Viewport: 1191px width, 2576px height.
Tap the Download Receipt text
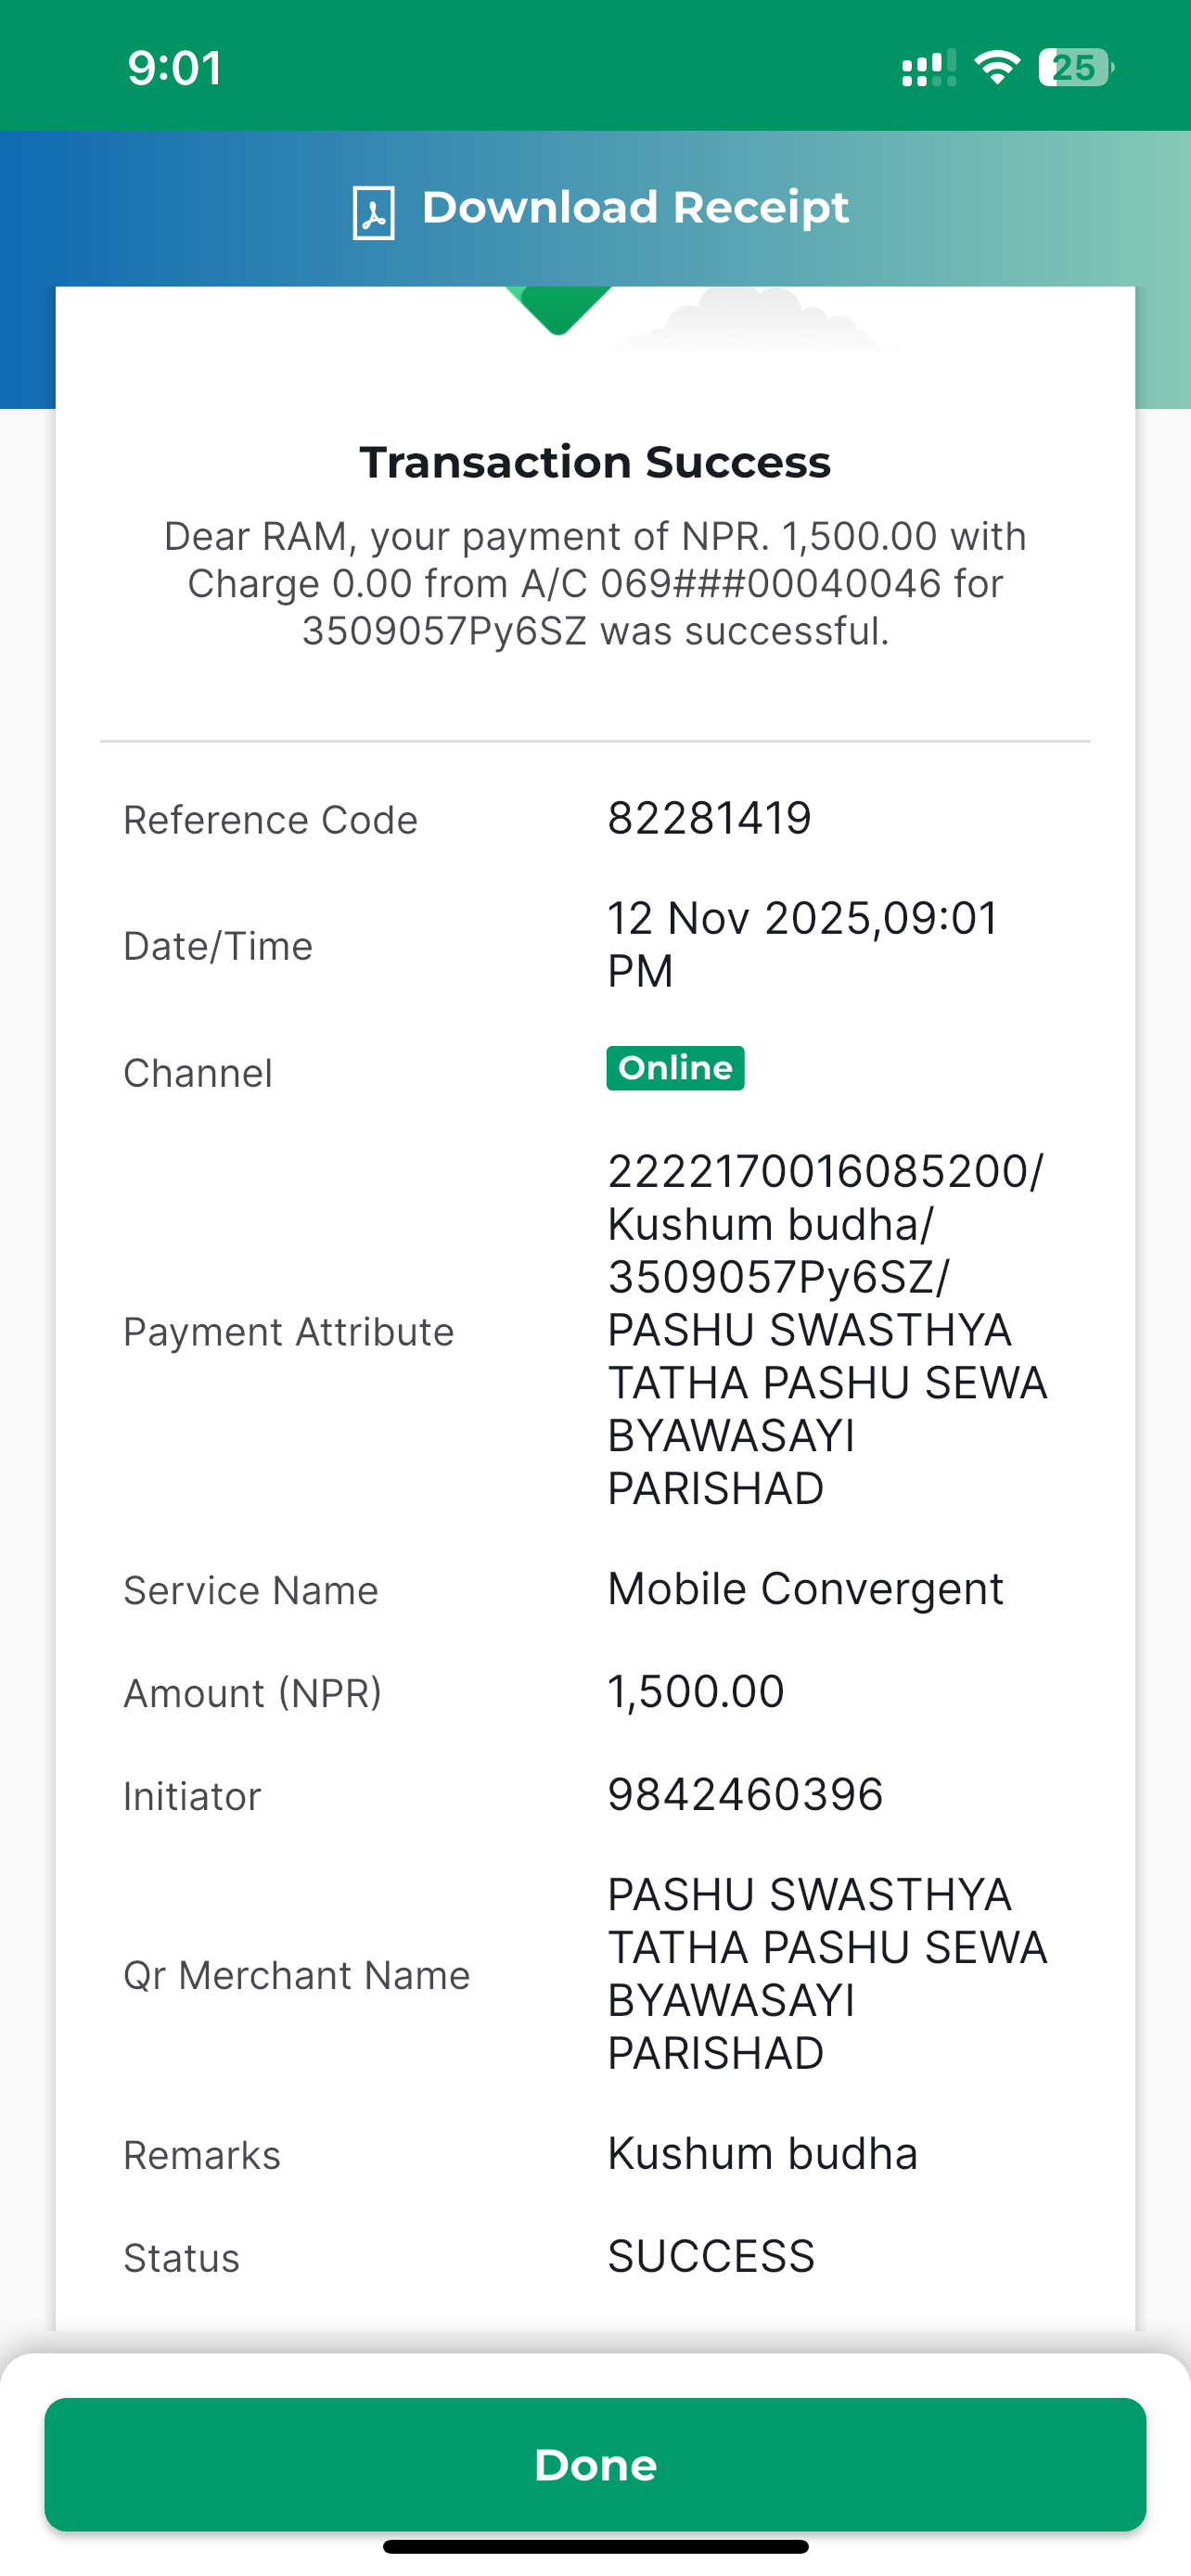635,208
